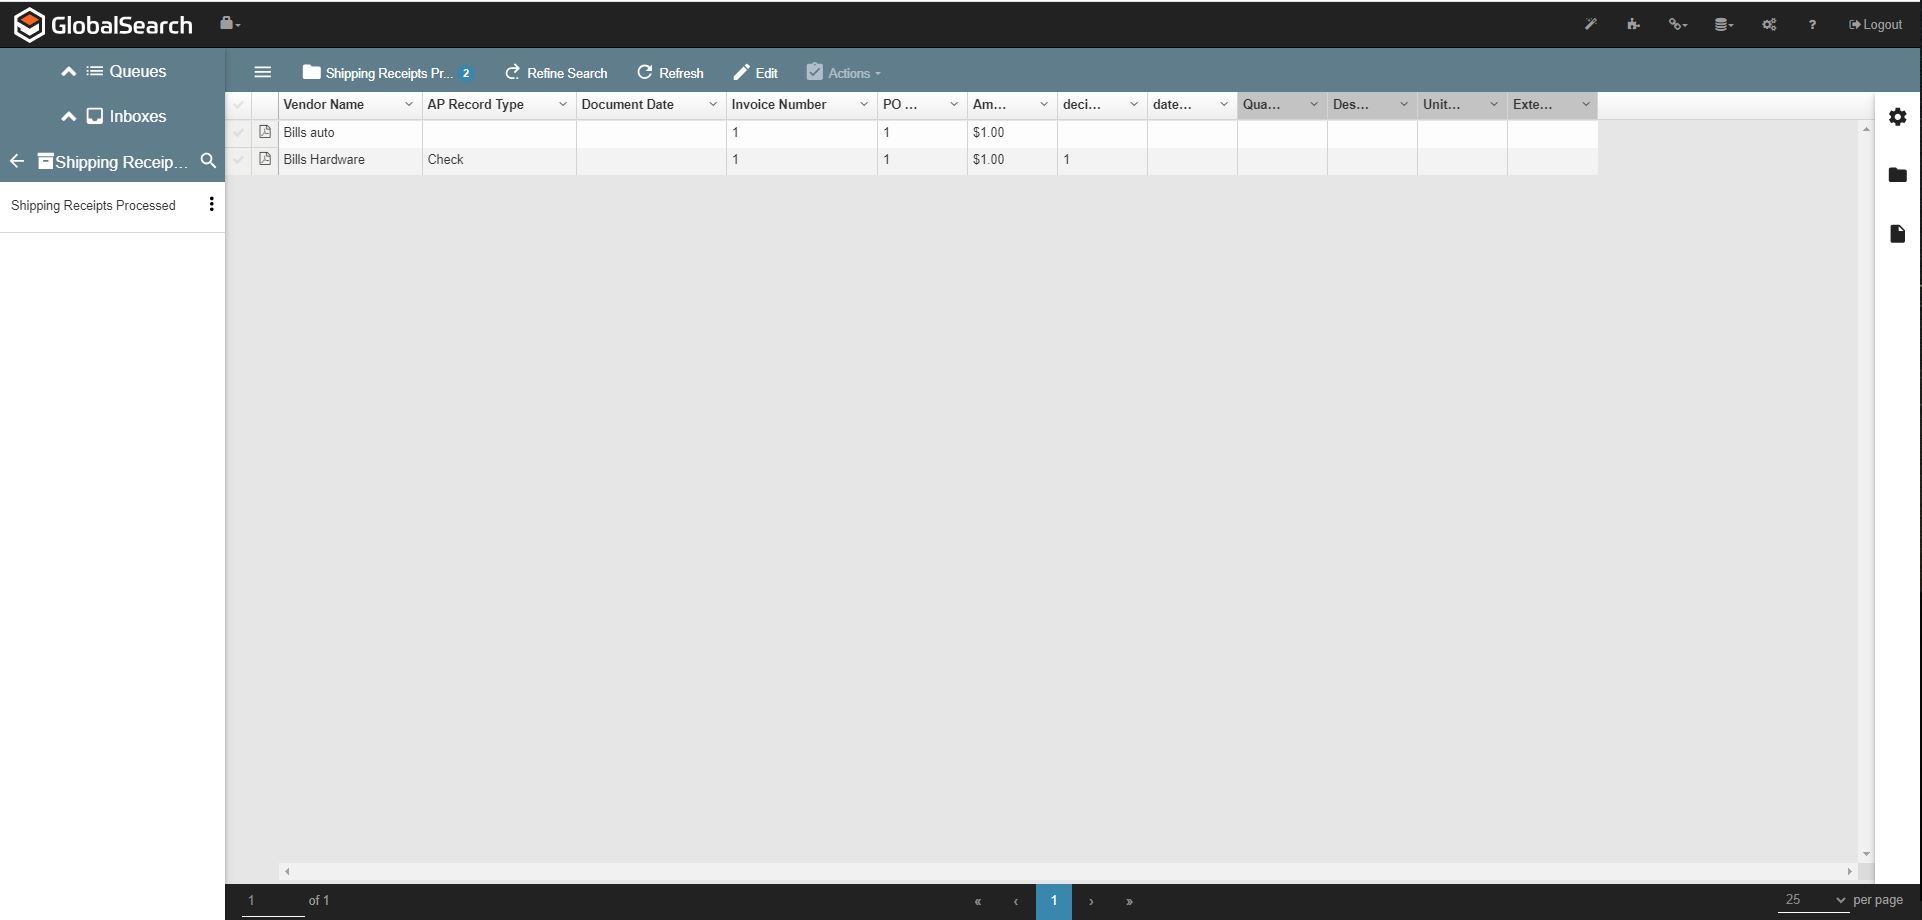
Task: Click the hamburger menu icon in toolbar
Action: coord(262,72)
